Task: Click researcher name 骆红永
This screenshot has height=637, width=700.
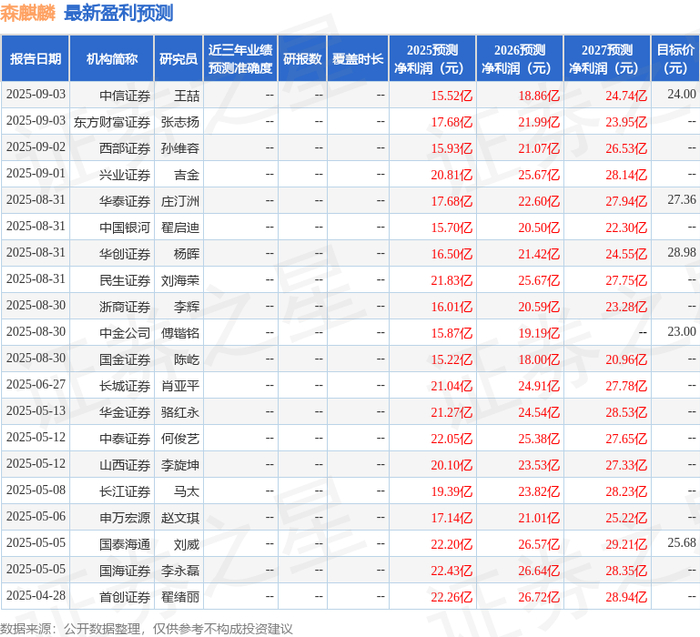Action: tap(180, 412)
